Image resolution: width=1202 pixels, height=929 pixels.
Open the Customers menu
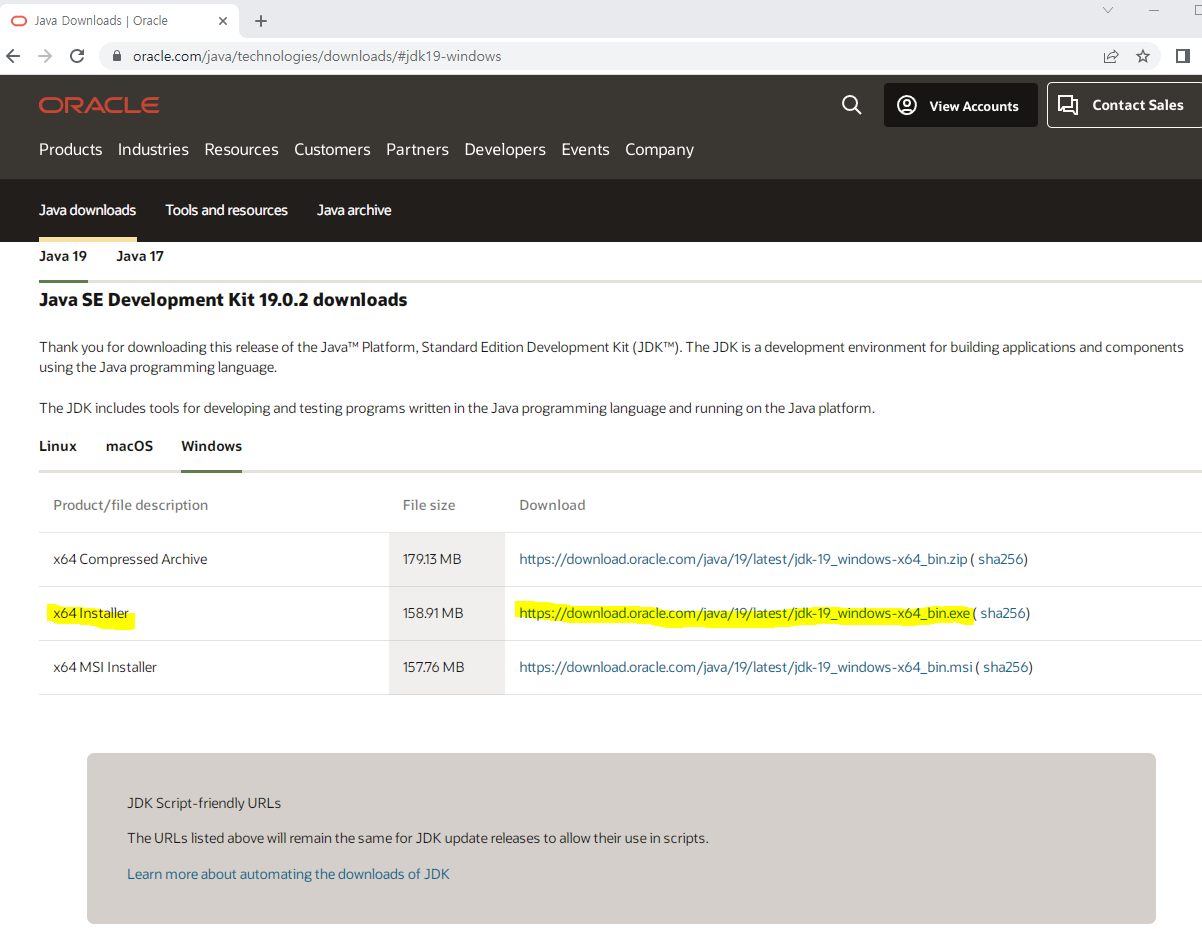pos(332,149)
